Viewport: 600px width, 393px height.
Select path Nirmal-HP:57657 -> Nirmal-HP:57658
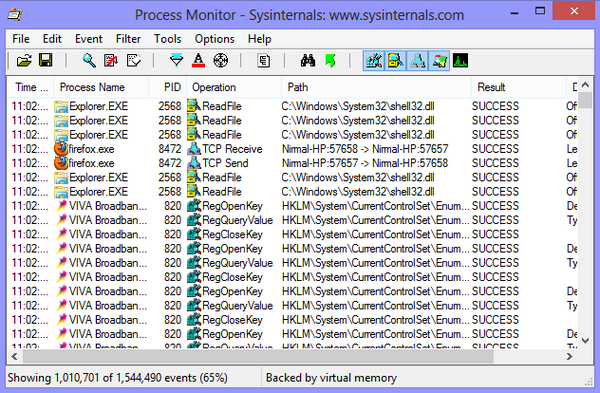pos(365,163)
